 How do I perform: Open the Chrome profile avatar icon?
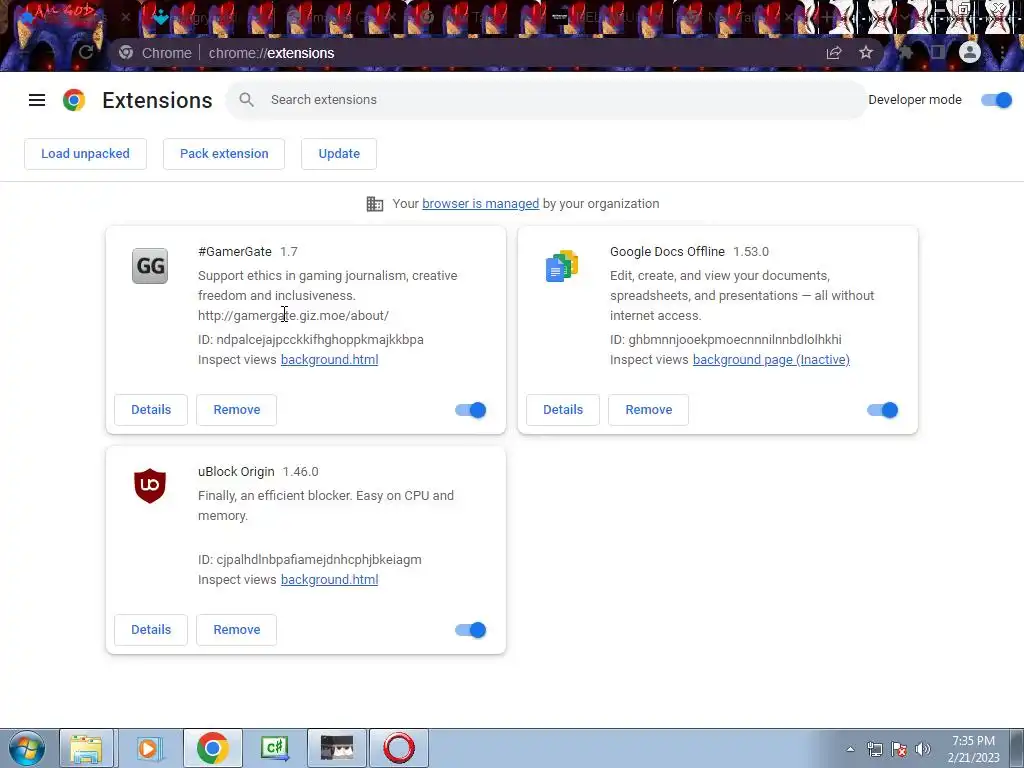tap(970, 52)
